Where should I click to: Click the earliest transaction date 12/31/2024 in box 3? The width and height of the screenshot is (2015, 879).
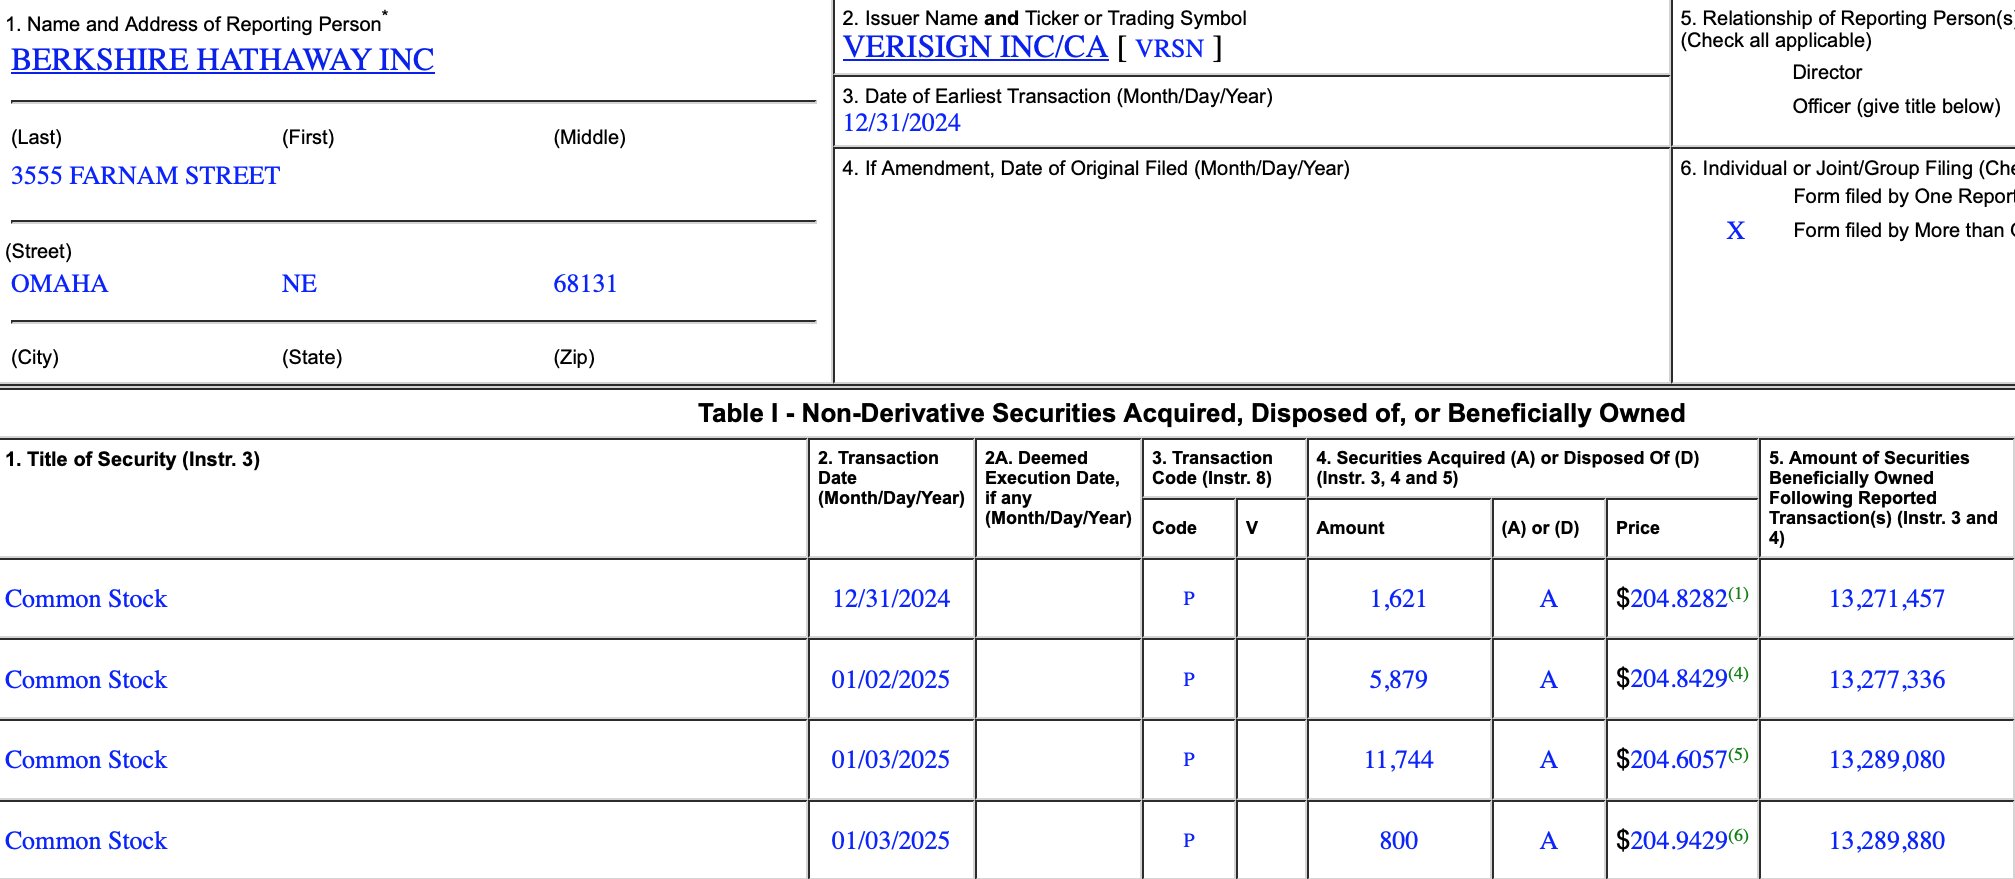point(901,123)
